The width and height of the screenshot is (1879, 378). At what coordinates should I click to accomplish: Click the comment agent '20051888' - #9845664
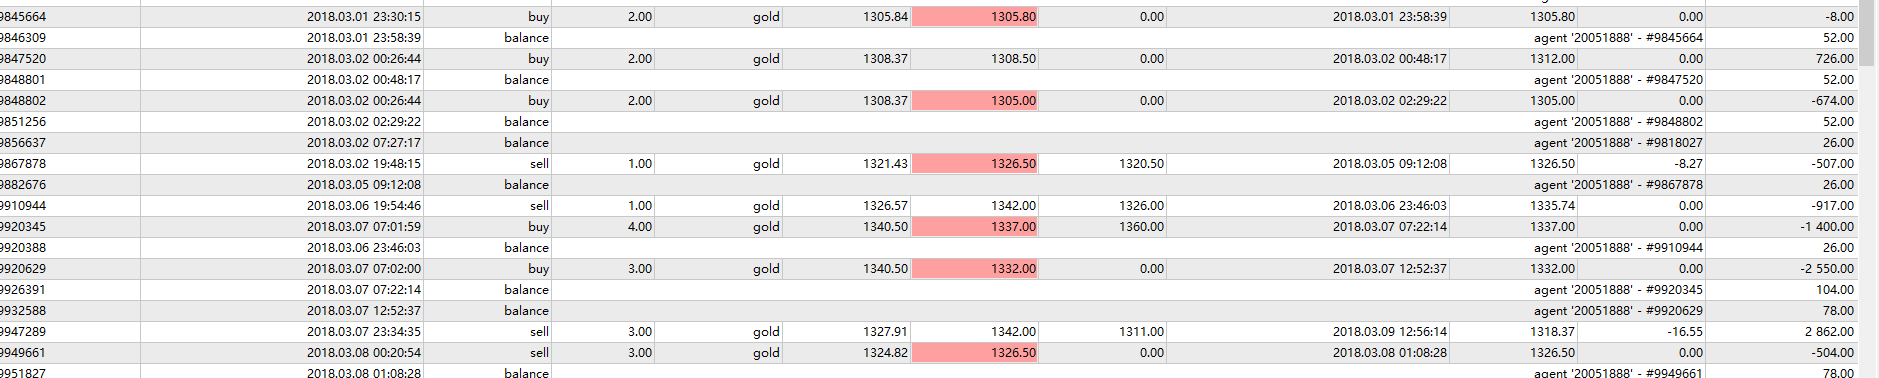(x=1618, y=38)
